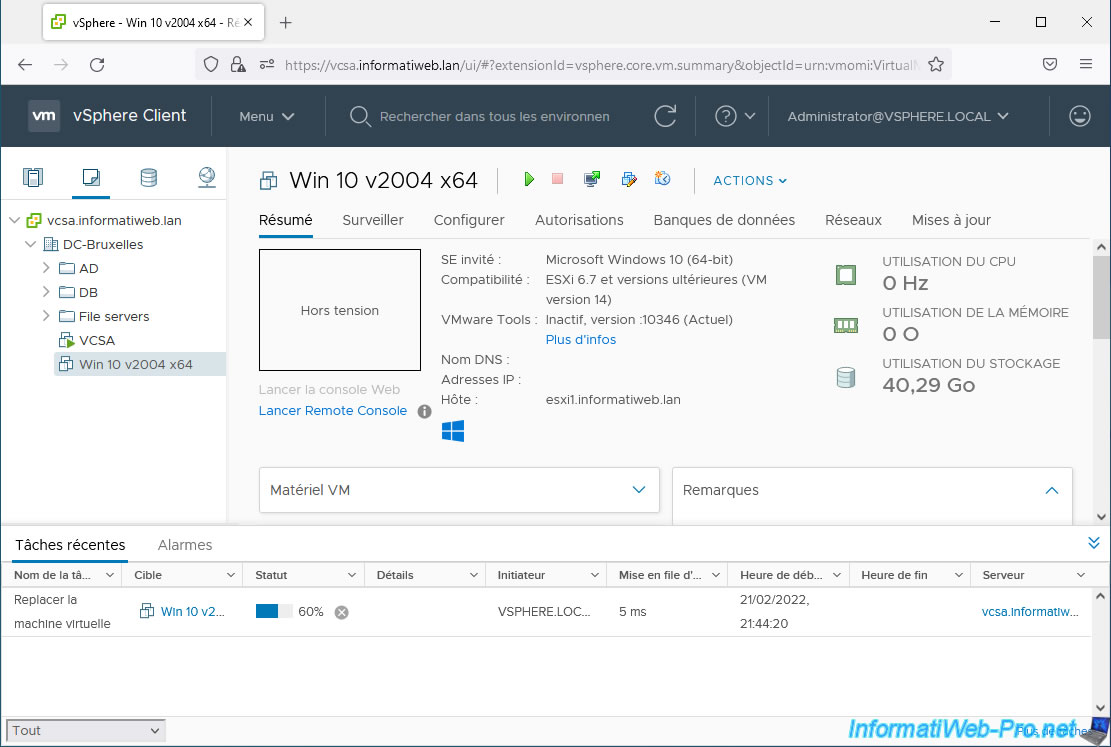Click the edit VM settings icon
1111x747 pixels.
pos(628,179)
